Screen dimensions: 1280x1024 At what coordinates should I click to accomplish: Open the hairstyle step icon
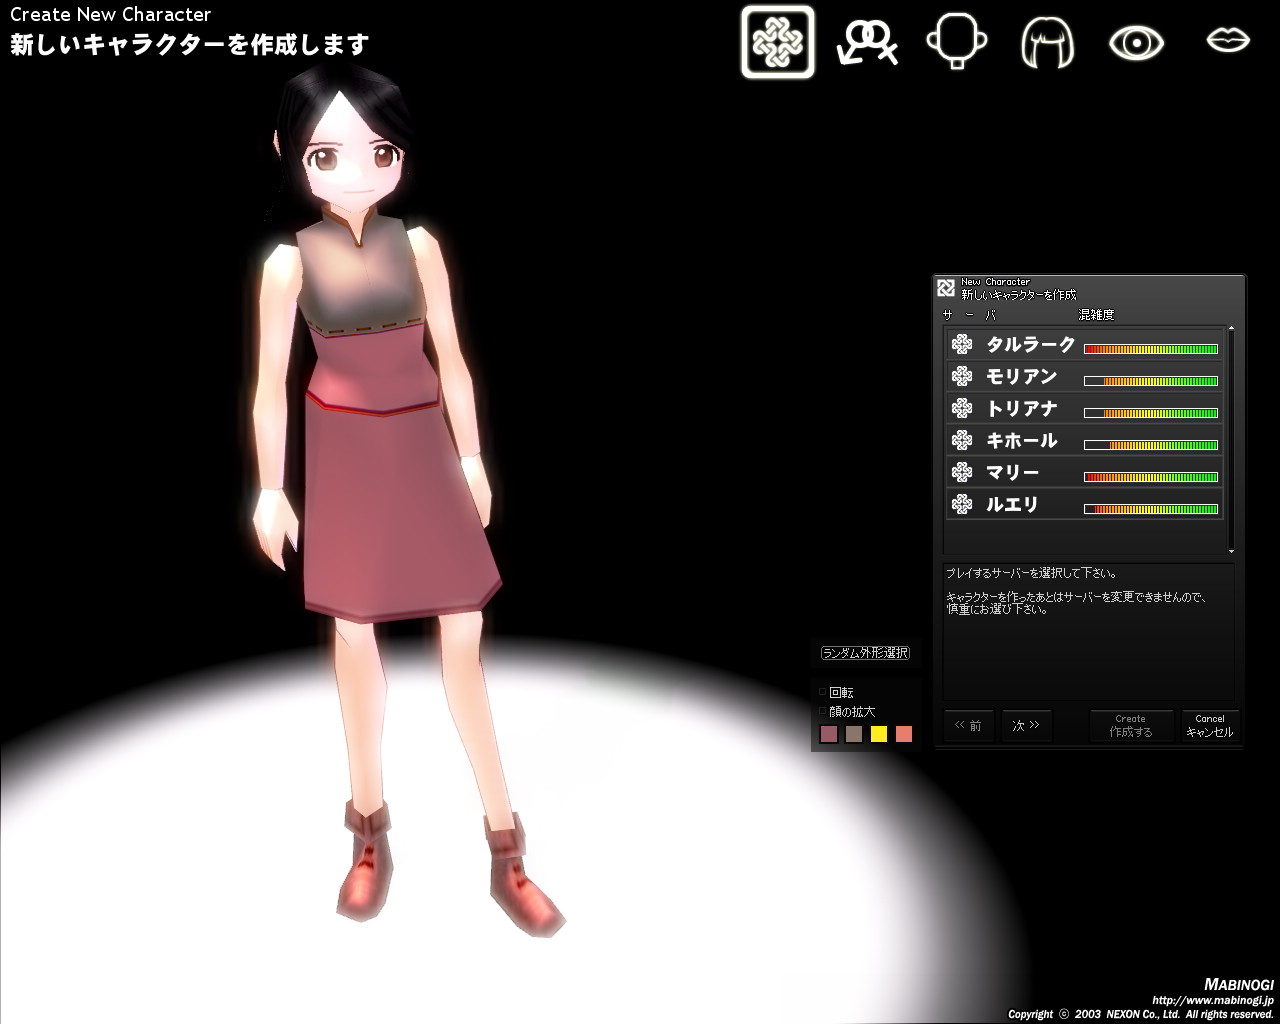coord(1047,42)
